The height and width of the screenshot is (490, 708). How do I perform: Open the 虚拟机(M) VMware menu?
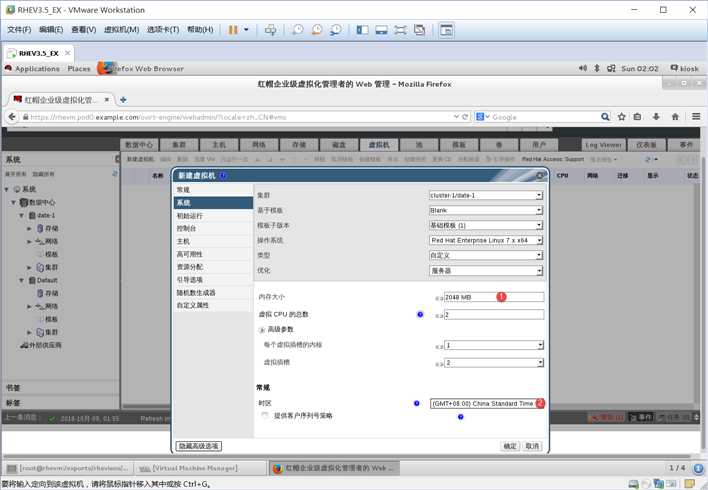click(x=121, y=30)
